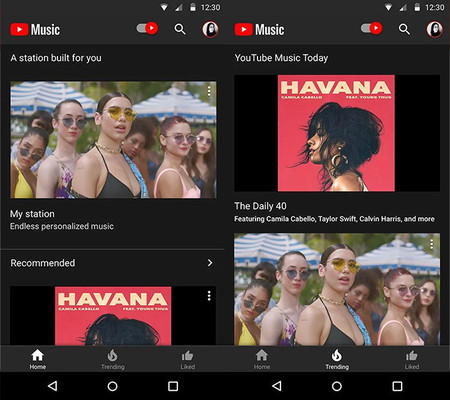Click 'Endless personalized music' subtitle

point(62,226)
